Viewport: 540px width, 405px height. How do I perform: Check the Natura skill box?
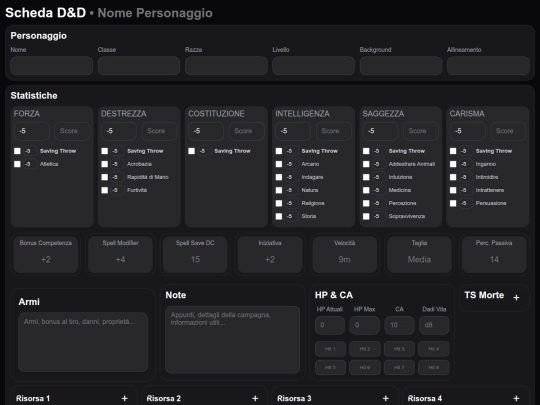point(279,190)
